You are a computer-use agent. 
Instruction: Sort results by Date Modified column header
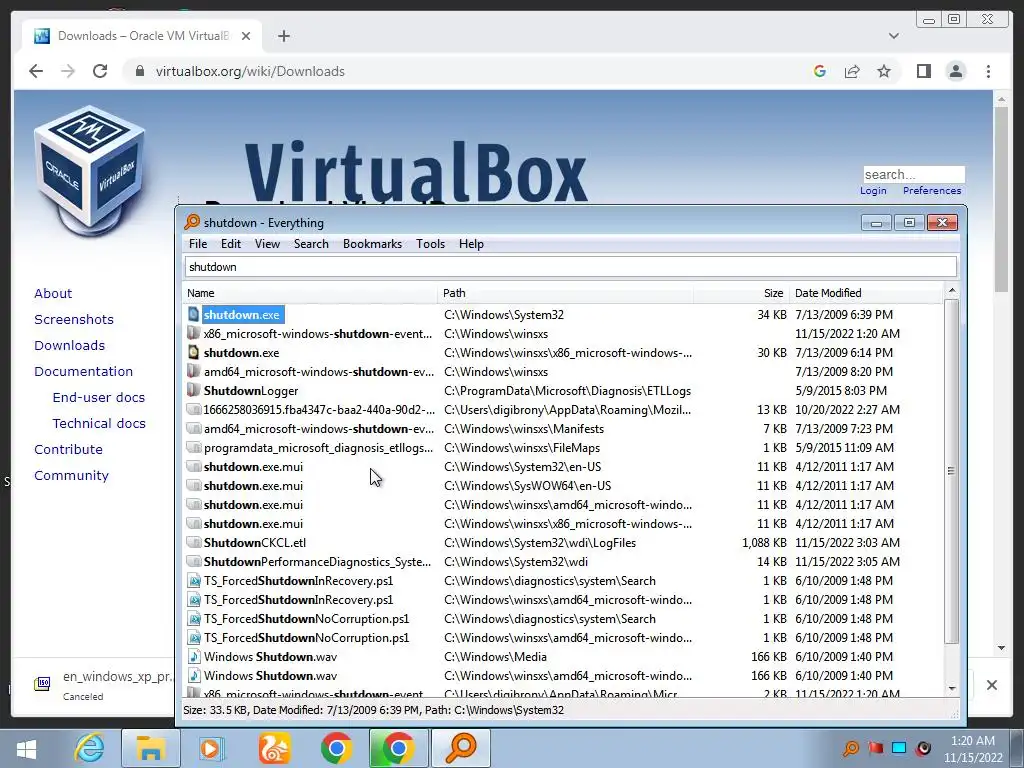pyautogui.click(x=866, y=293)
